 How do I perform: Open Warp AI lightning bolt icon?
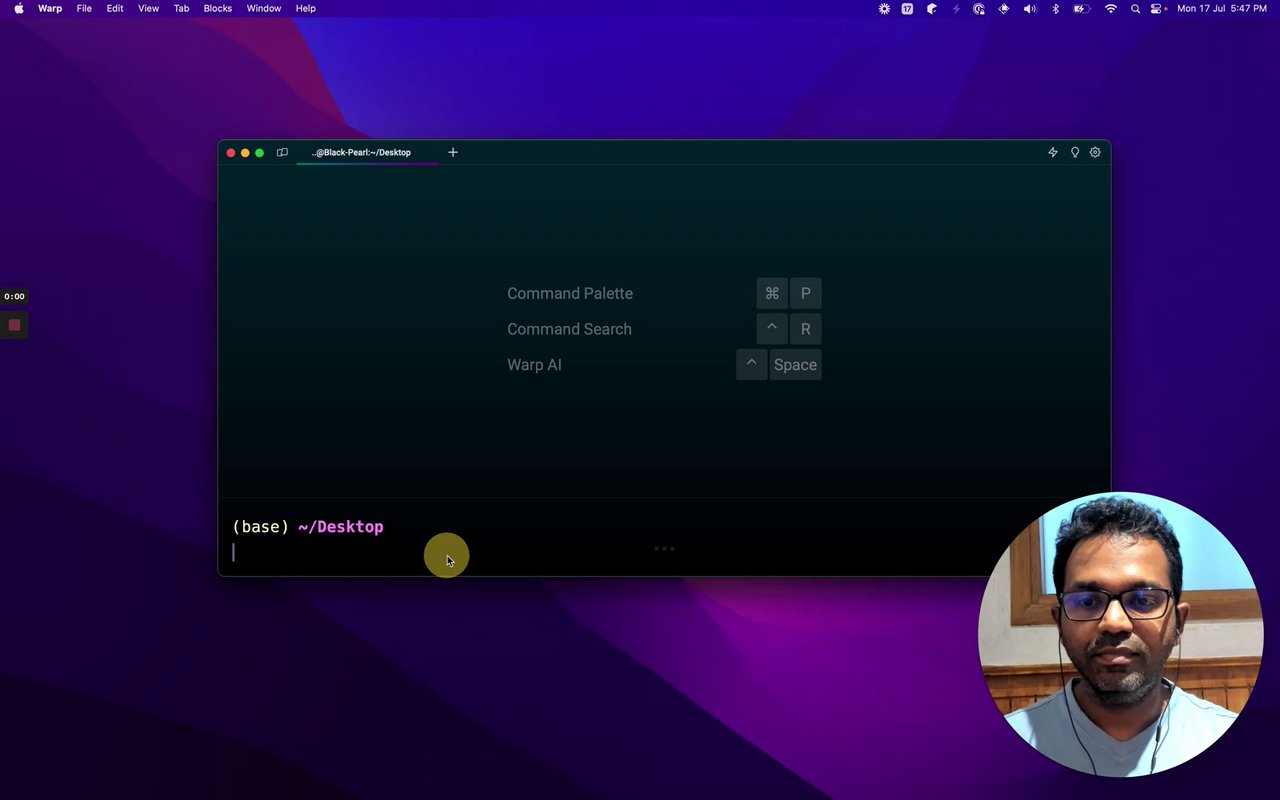tap(1053, 153)
